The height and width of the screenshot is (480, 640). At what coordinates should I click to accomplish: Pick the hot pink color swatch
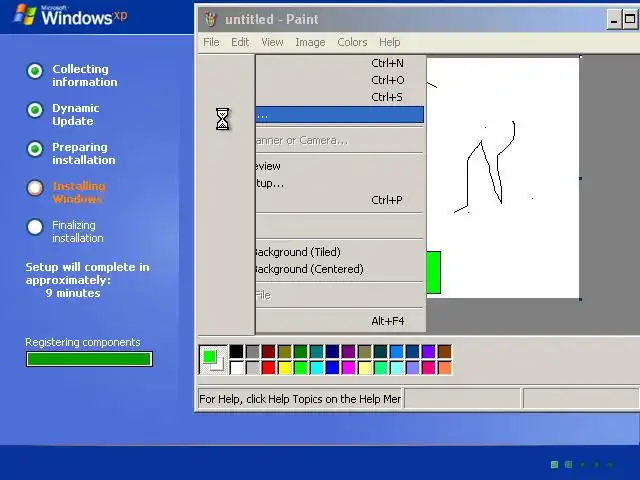click(429, 368)
